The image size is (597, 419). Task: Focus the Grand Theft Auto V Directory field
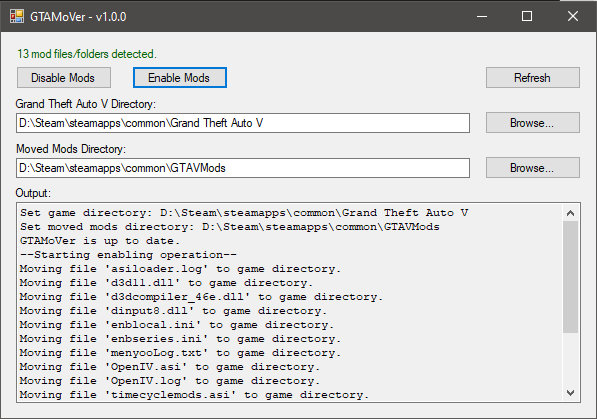point(243,123)
